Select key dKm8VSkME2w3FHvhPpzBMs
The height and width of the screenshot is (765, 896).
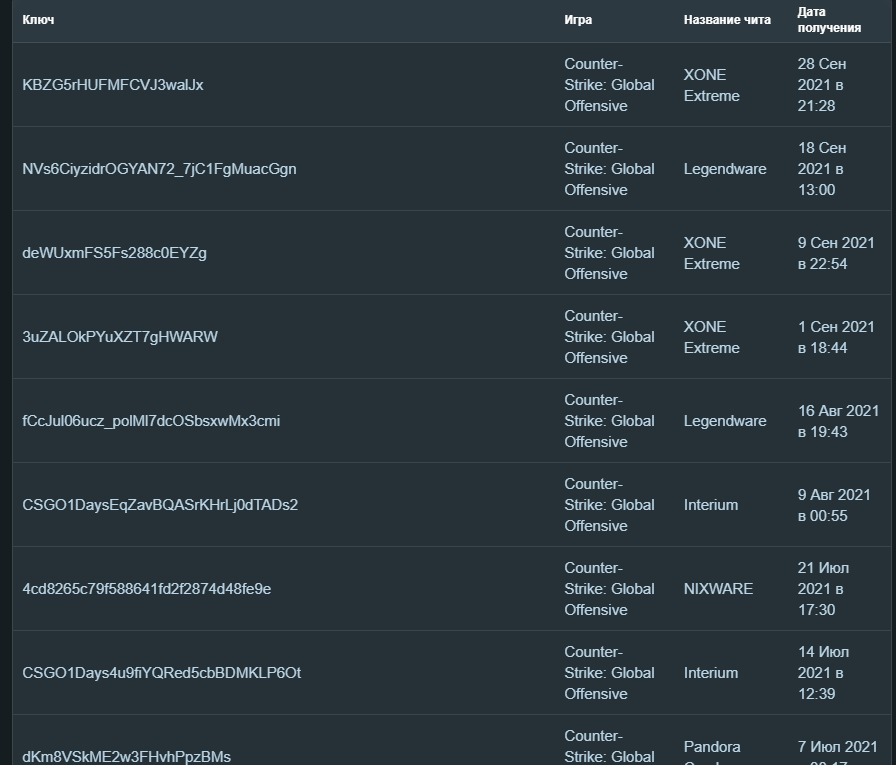click(126, 756)
